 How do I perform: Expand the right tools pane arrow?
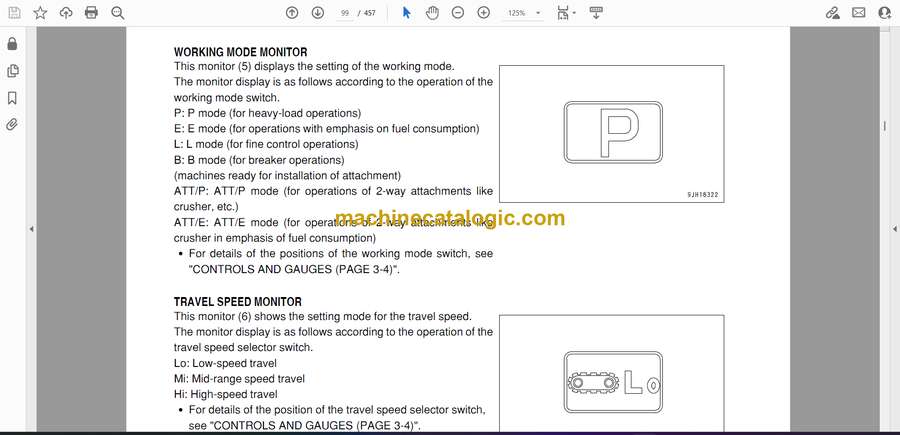[x=894, y=229]
